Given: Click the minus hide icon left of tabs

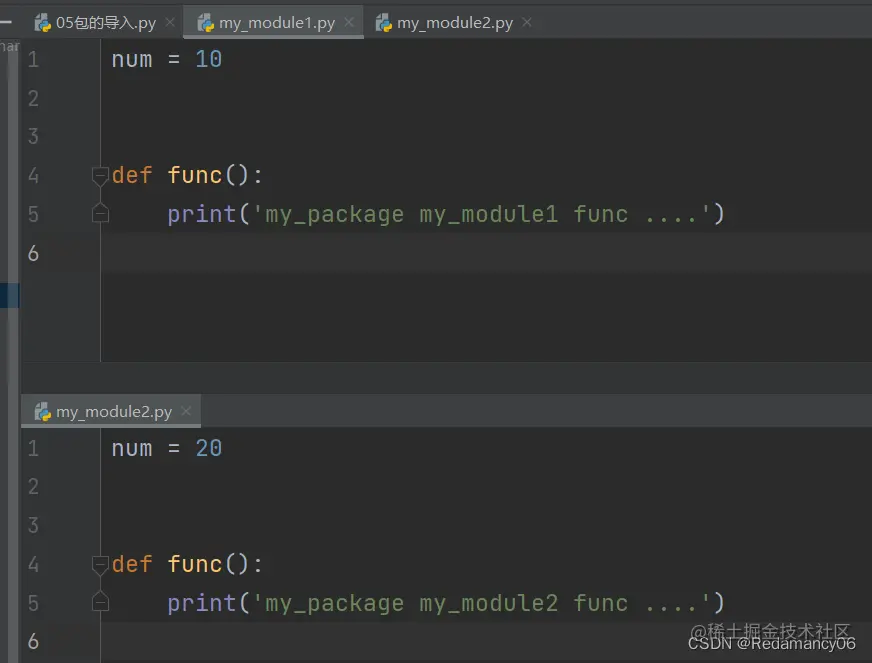Looking at the screenshot, I should point(6,22).
